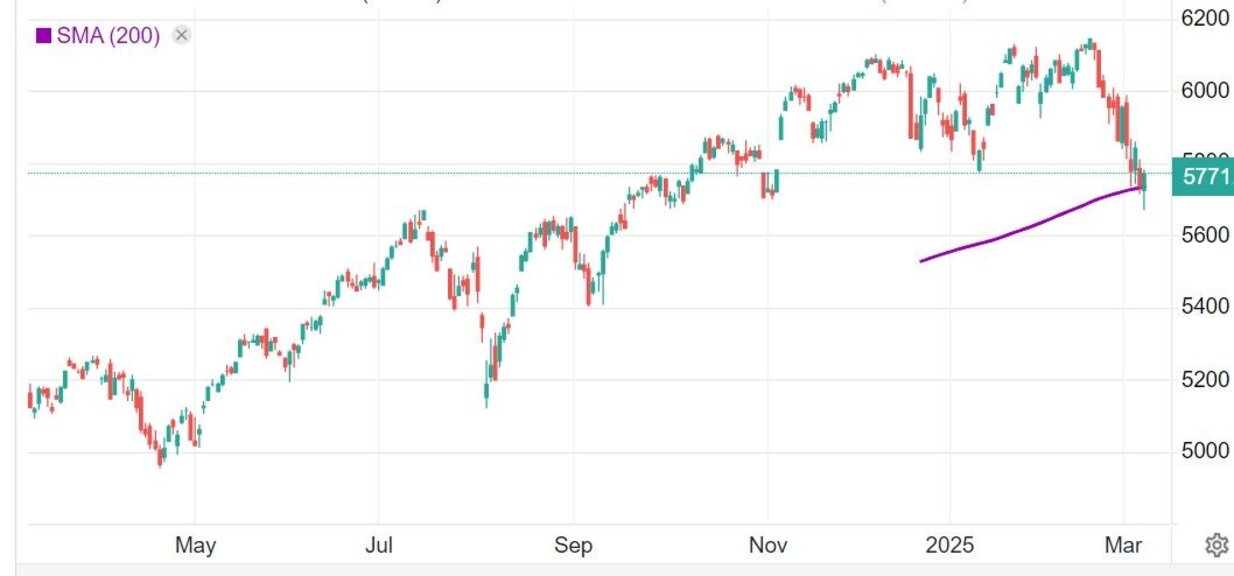Click the 6200 price axis label

(1205, 18)
